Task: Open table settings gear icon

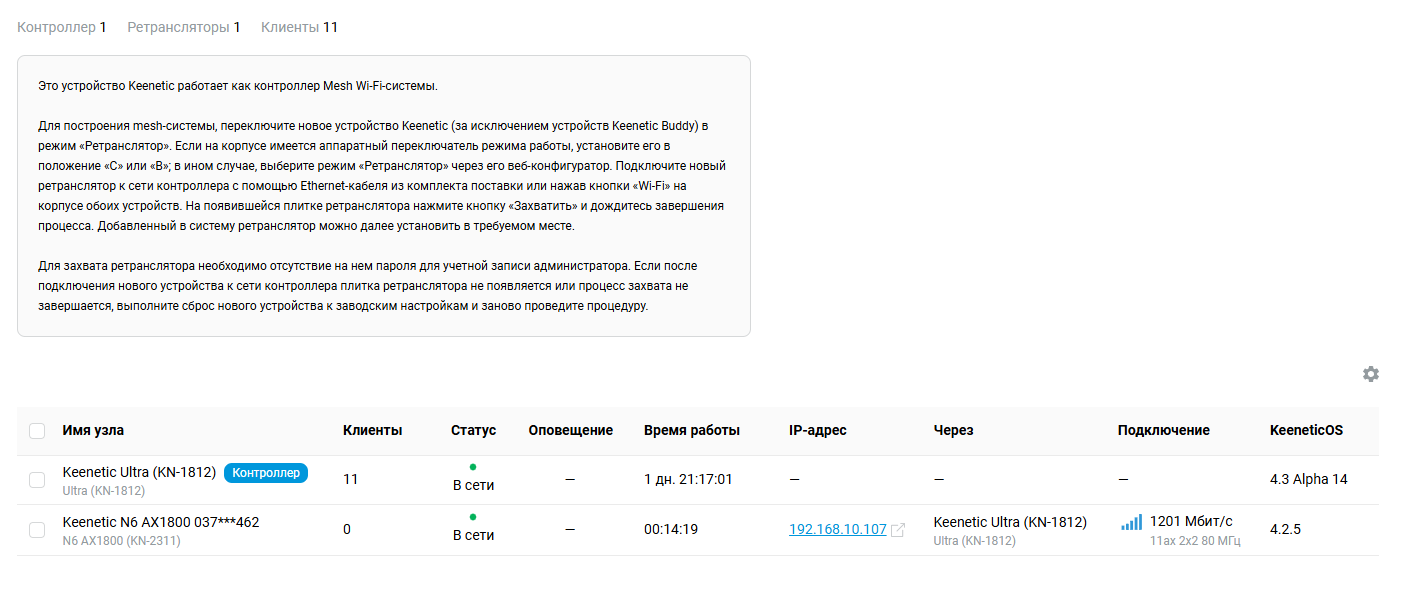Action: click(x=1371, y=374)
